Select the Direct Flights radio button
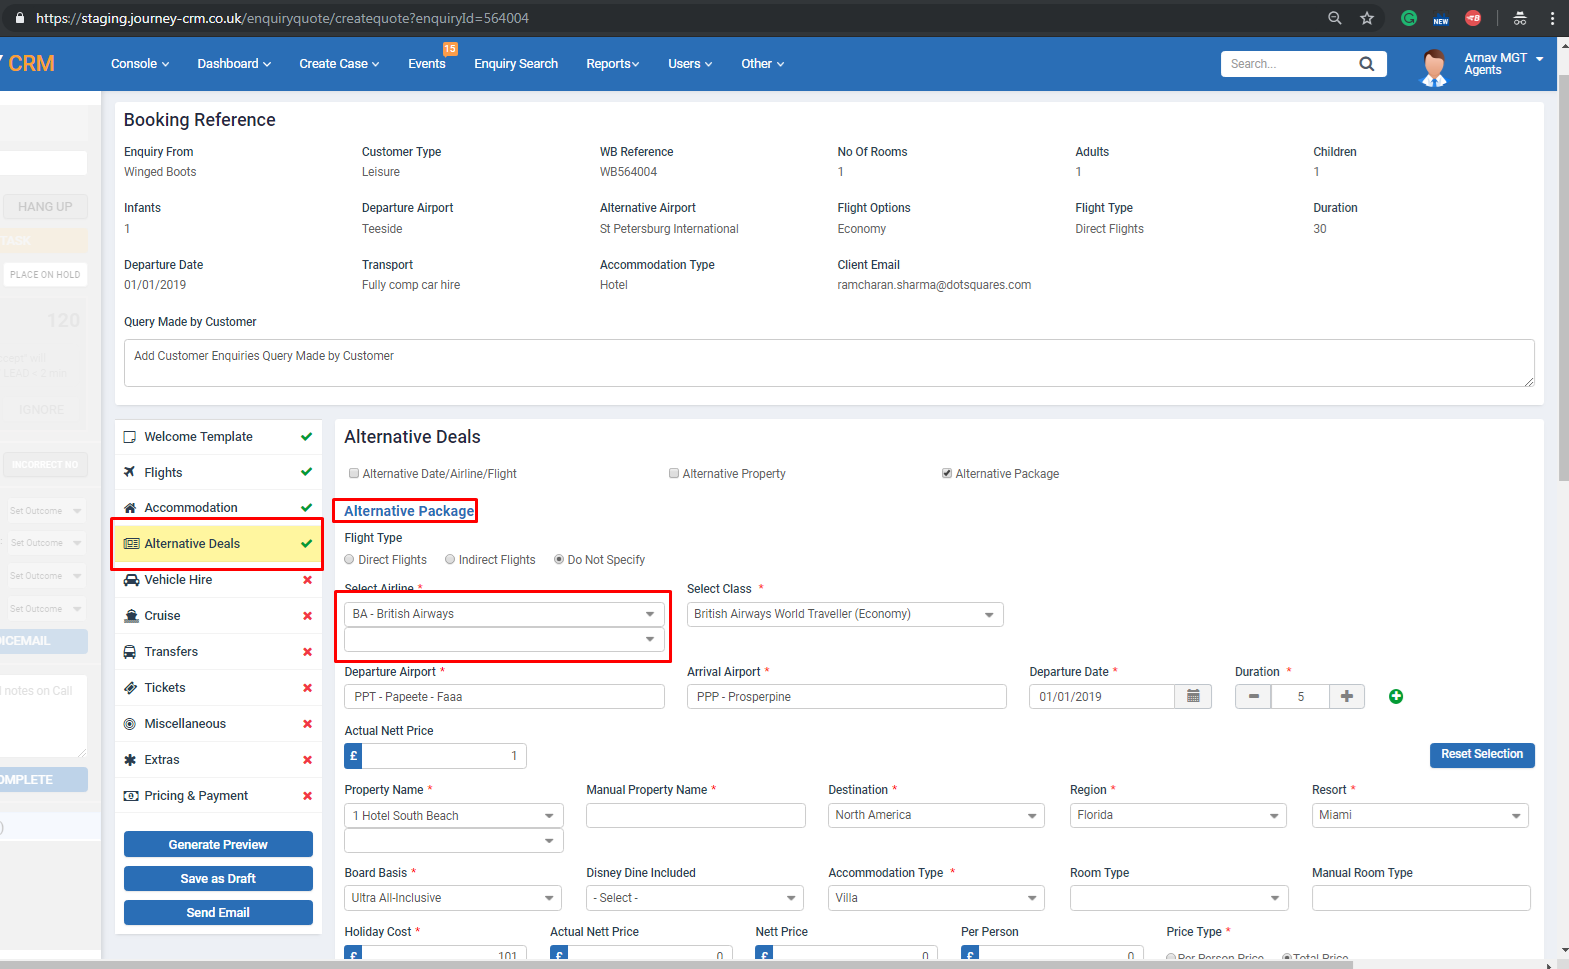1569x969 pixels. tap(350, 560)
